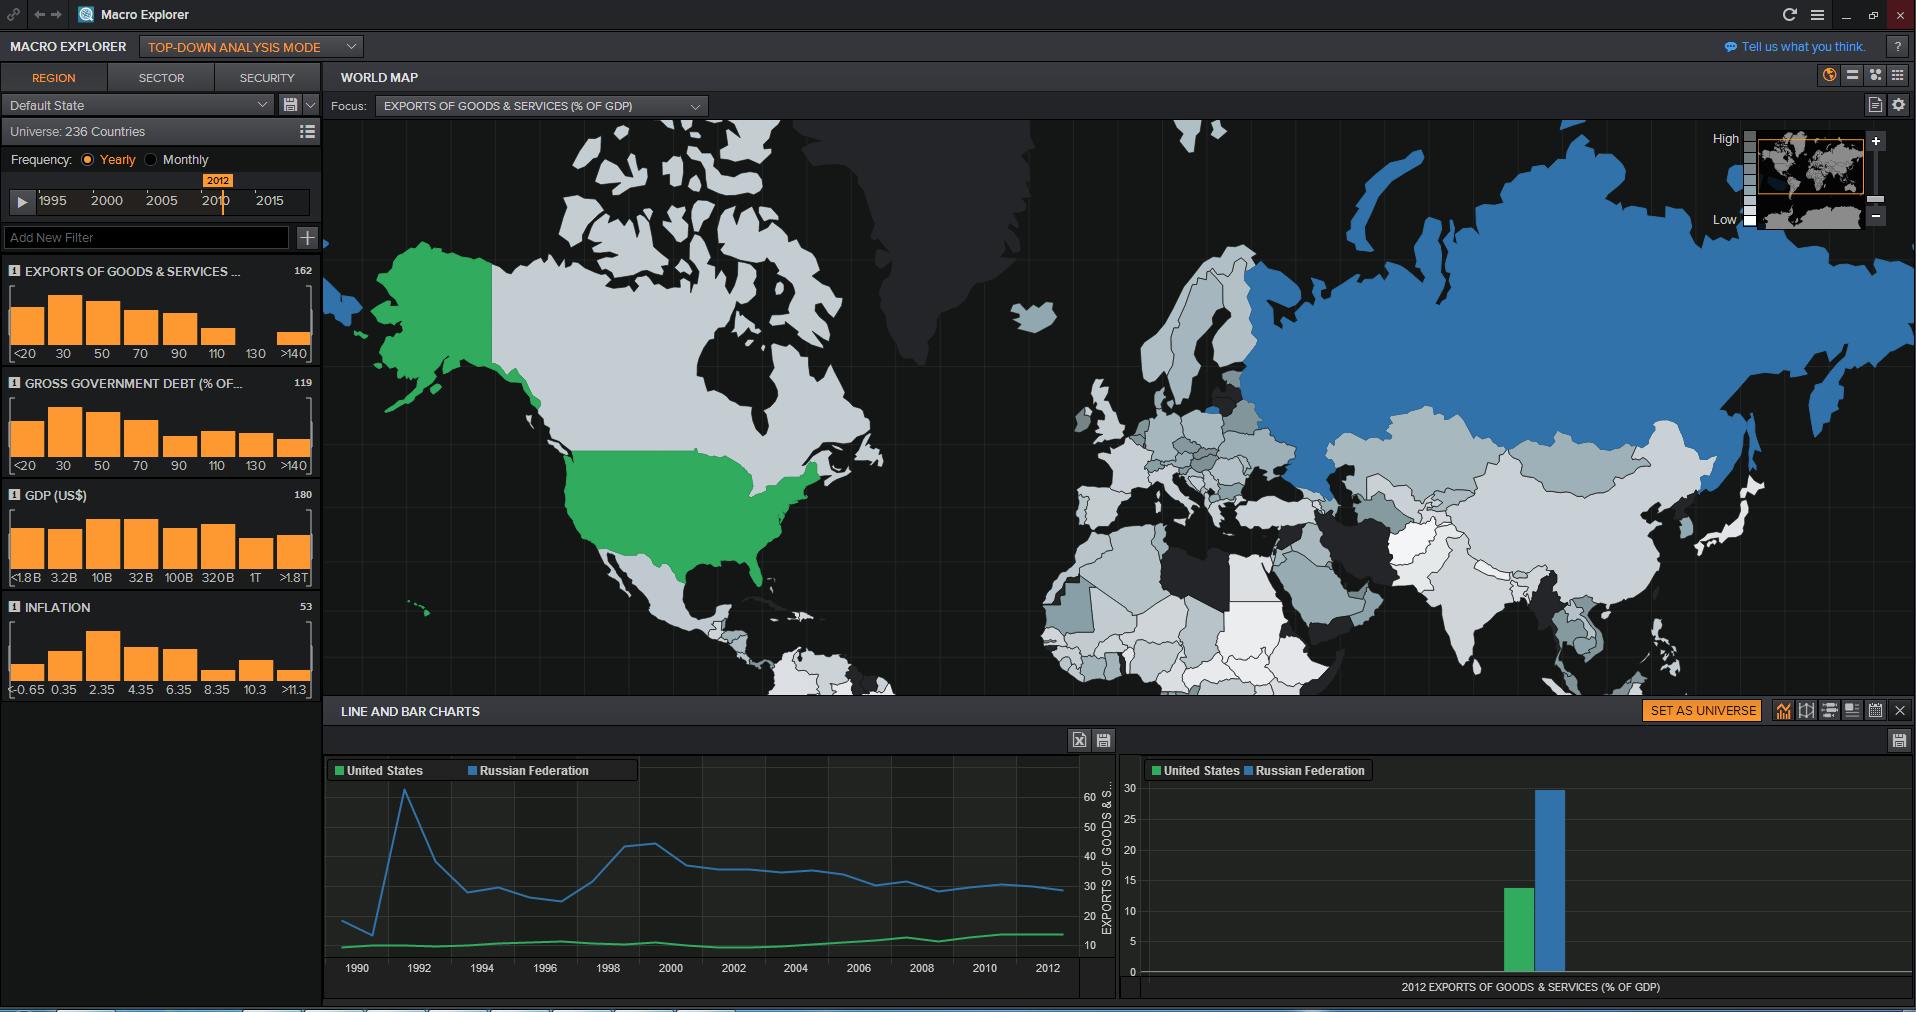Click 2005 on the year timeline slider
Image resolution: width=1916 pixels, height=1012 pixels.
[161, 201]
